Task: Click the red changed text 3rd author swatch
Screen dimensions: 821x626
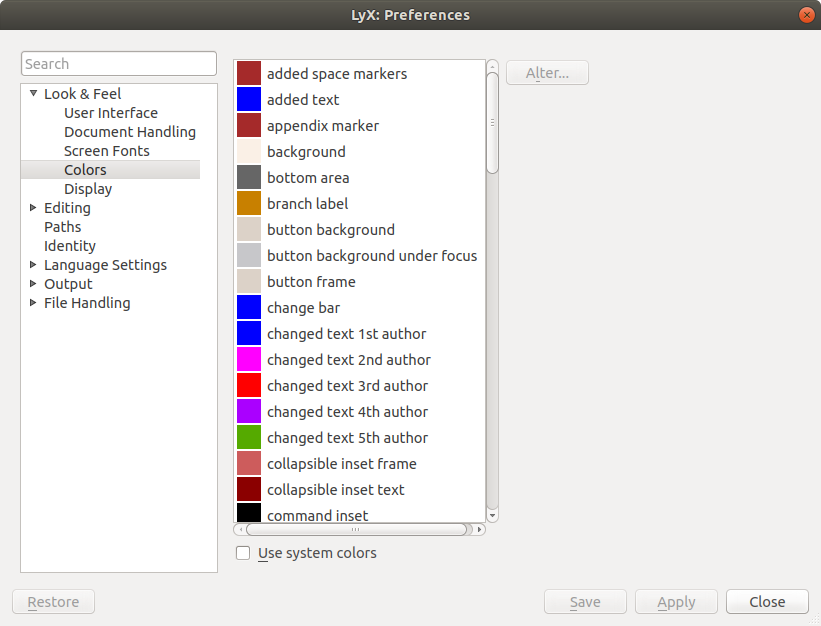Action: click(x=249, y=386)
